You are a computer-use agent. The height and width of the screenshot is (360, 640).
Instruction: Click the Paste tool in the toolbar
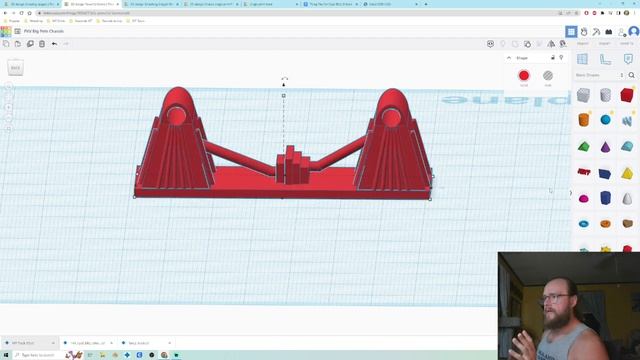click(18, 44)
